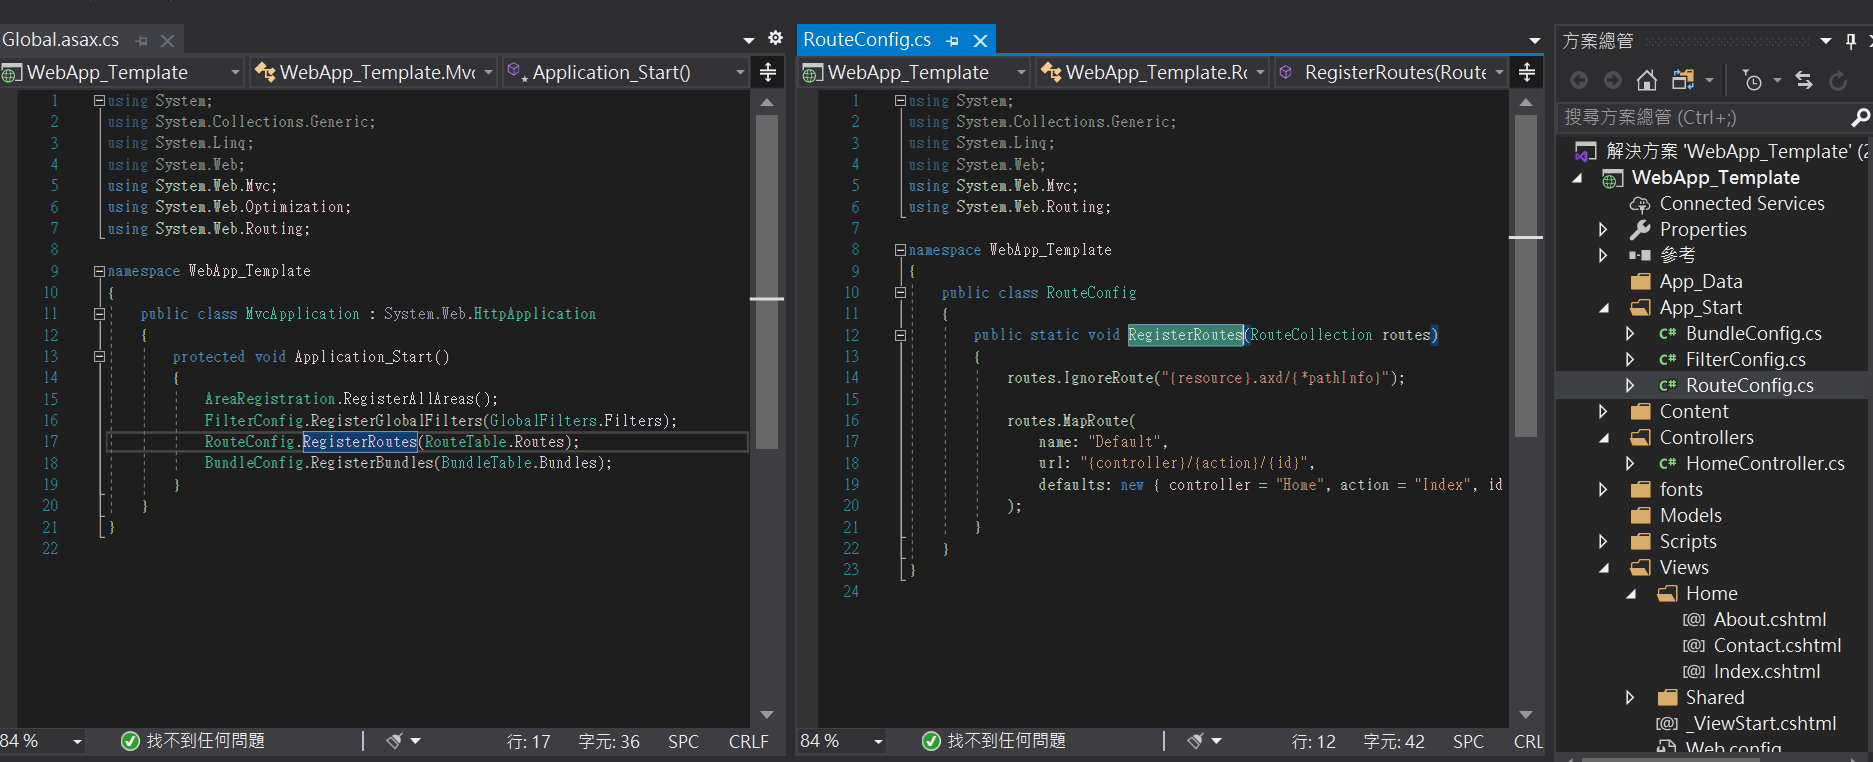The image size is (1873, 762).
Task: Expand the Content folder
Action: [x=1603, y=412]
